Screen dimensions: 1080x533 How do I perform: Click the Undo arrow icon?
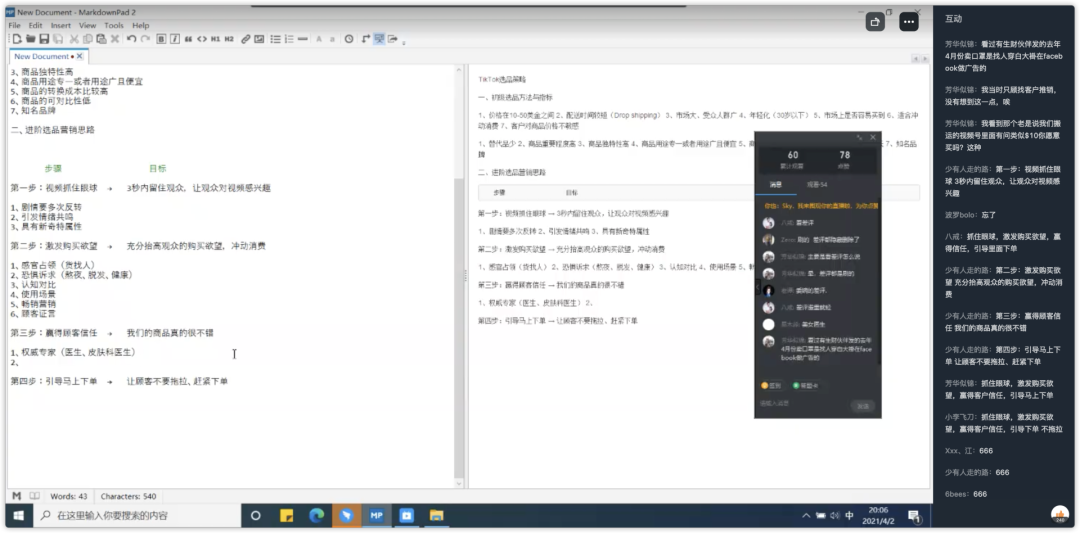point(132,39)
